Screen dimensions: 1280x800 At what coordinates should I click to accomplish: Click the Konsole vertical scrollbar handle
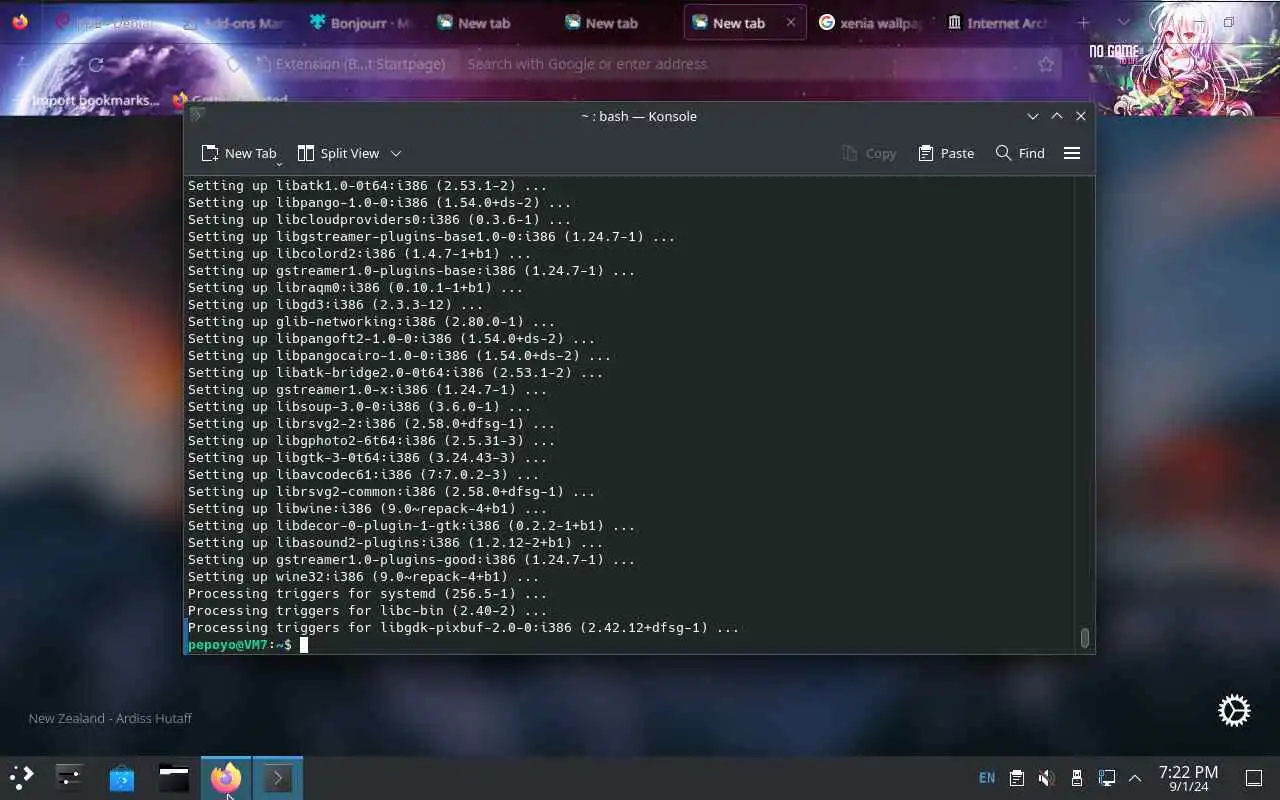[1084, 637]
